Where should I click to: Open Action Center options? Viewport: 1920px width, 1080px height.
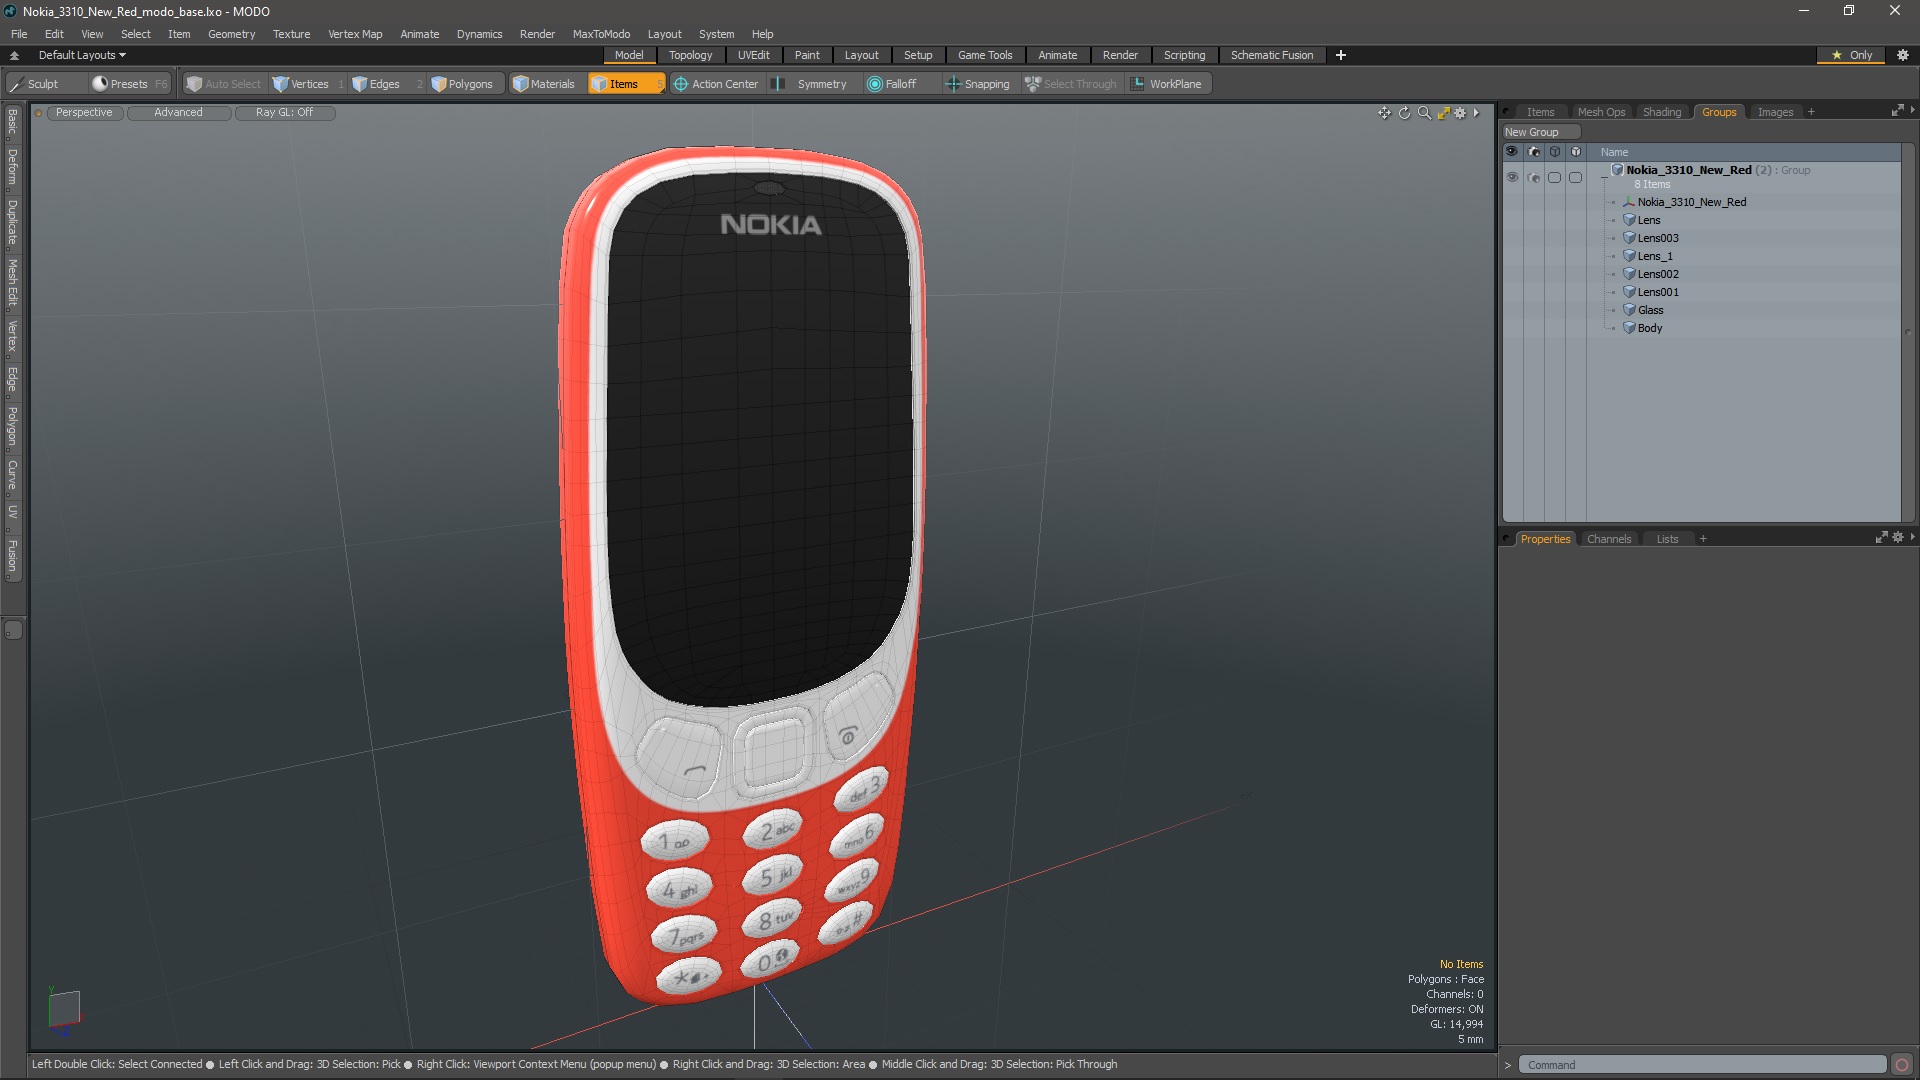716,84
